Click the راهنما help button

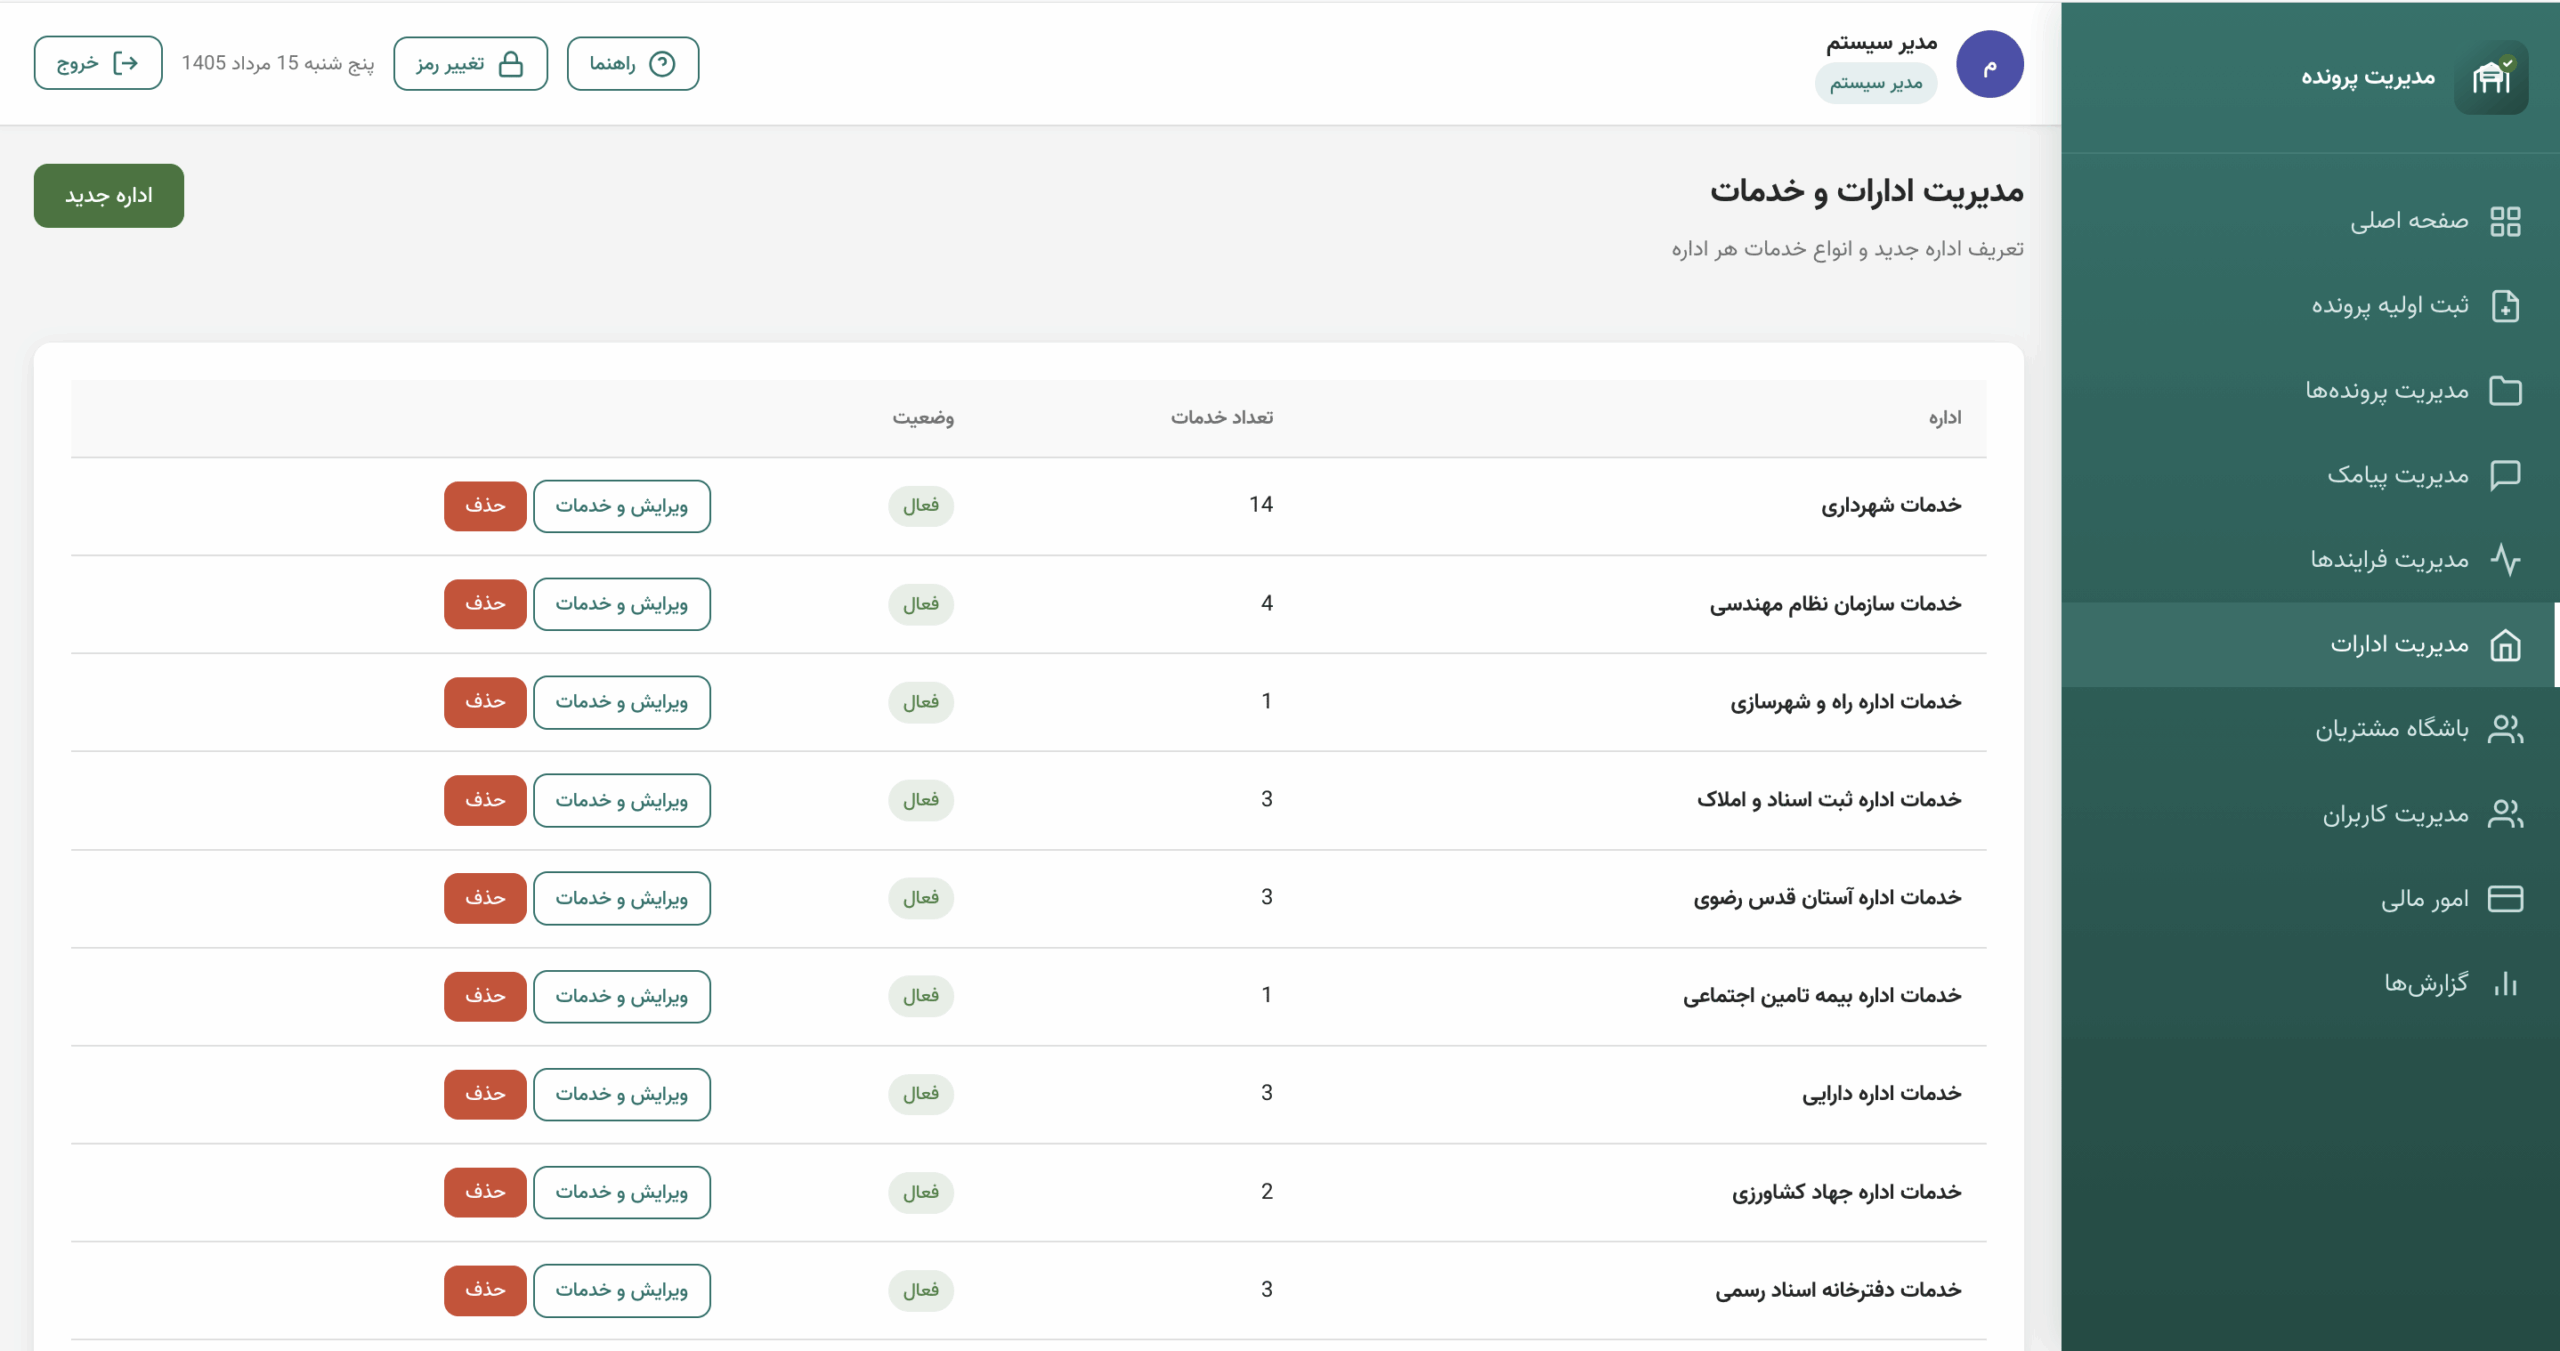(633, 64)
